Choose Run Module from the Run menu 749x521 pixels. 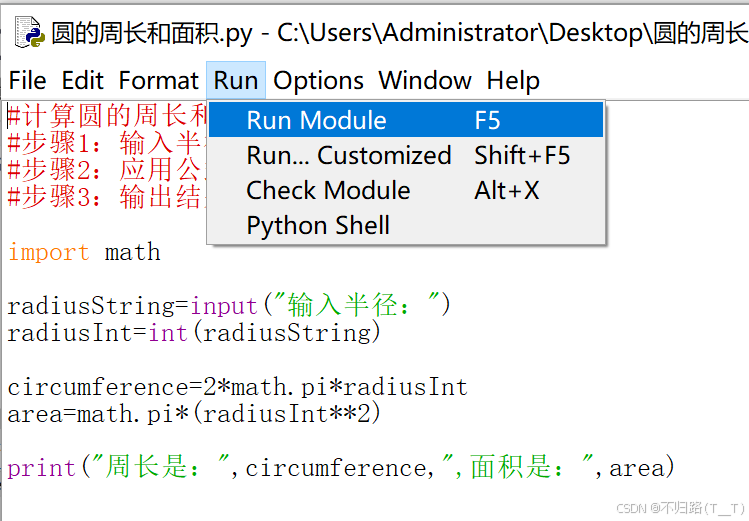[x=316, y=121]
